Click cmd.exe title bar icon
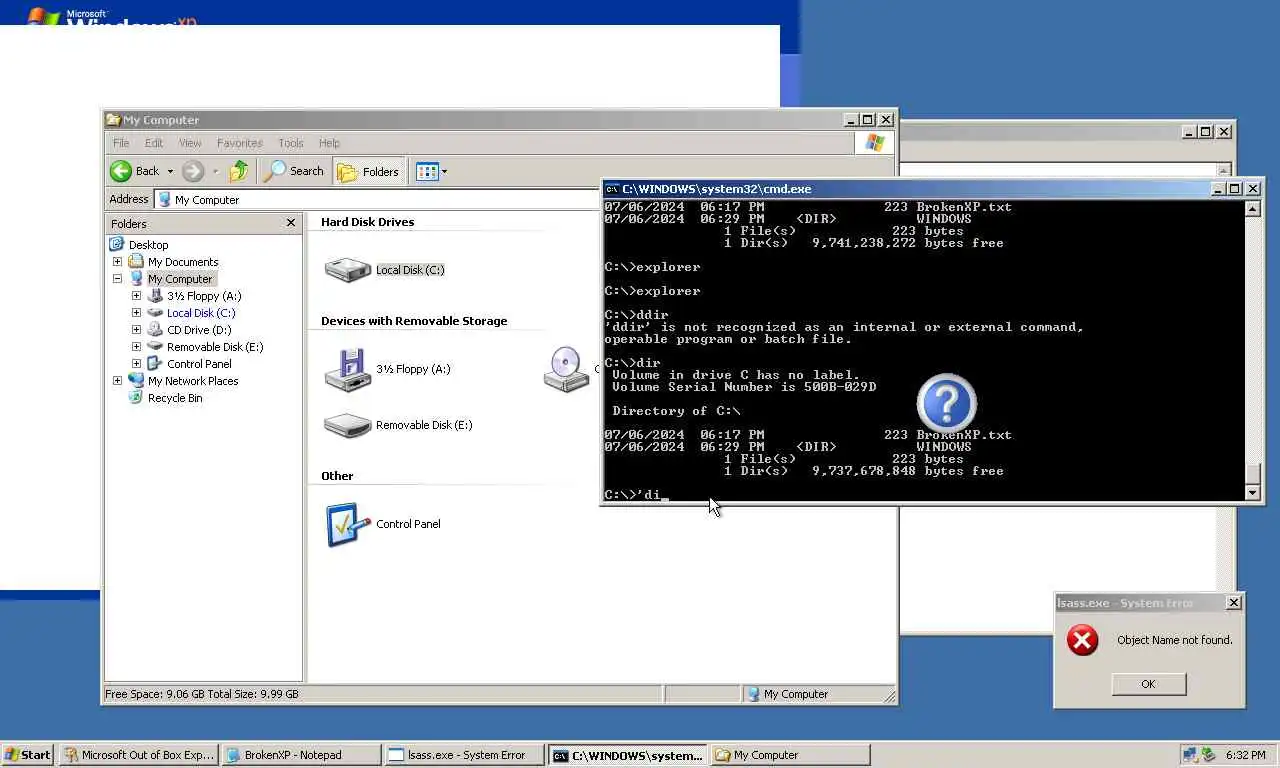Image resolution: width=1280 pixels, height=768 pixels. pyautogui.click(x=612, y=189)
